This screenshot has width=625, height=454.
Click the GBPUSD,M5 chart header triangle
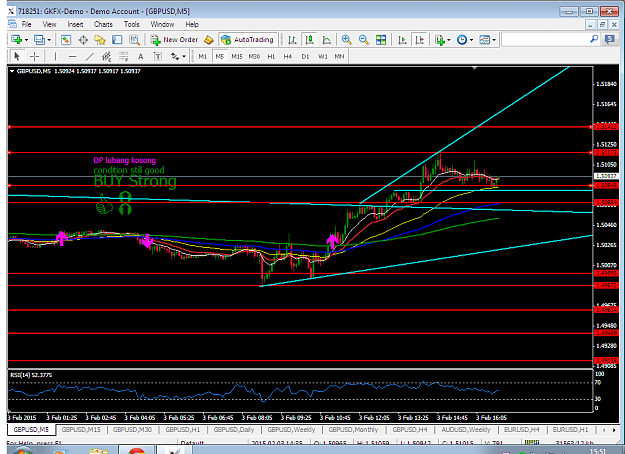[12, 71]
